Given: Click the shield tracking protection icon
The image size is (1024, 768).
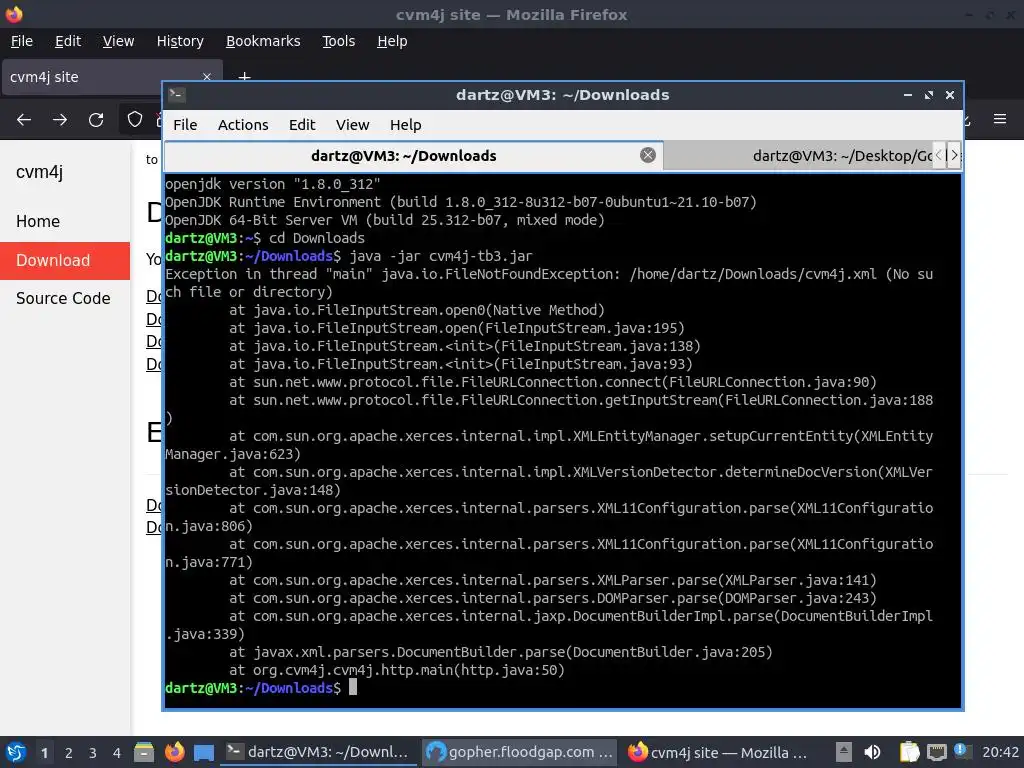Looking at the screenshot, I should 135,120.
